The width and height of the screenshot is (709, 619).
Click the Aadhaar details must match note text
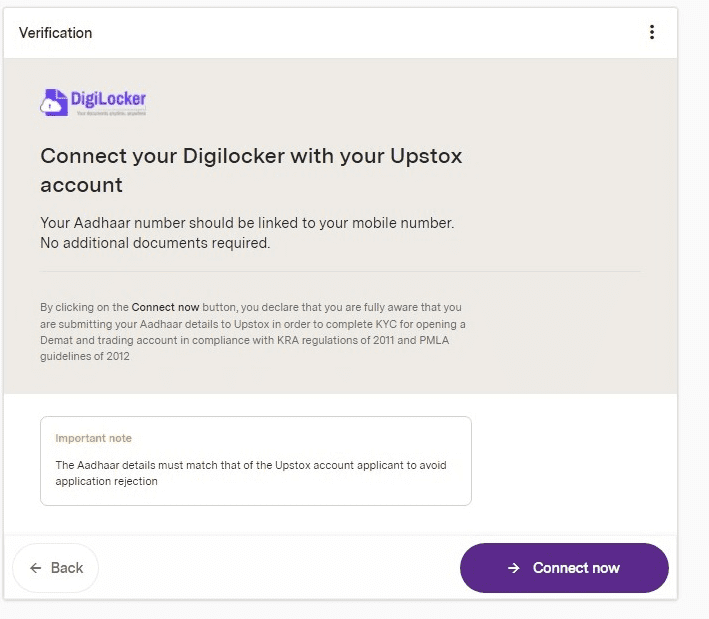point(251,465)
